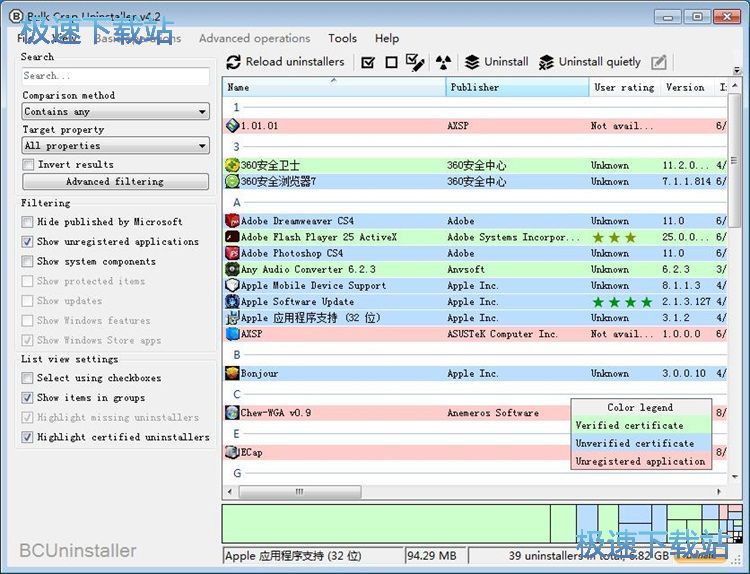The image size is (750, 574).
Task: Toggle Show system components checkbox
Action: tap(28, 262)
